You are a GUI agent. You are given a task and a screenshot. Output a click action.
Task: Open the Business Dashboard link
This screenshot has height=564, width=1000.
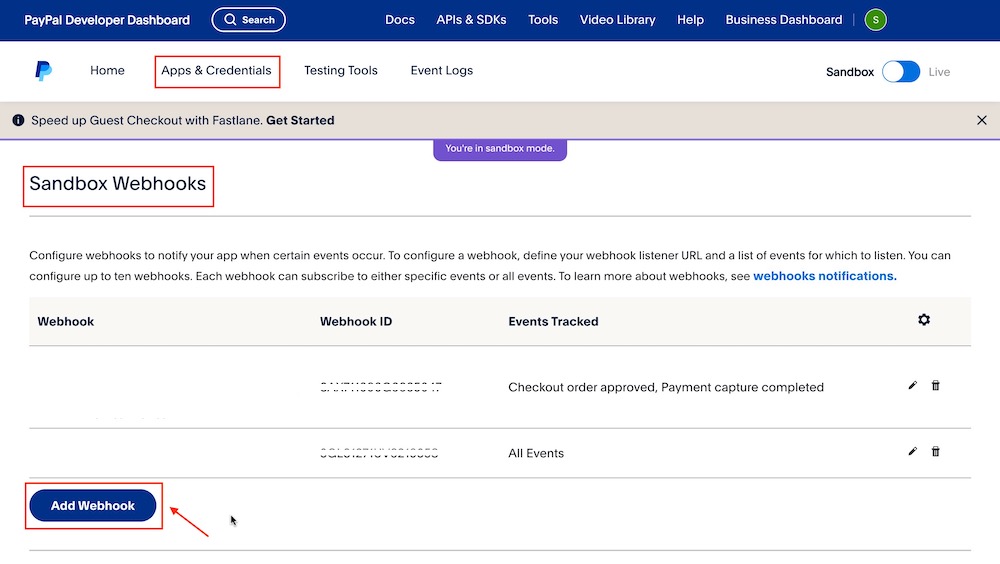coord(784,20)
